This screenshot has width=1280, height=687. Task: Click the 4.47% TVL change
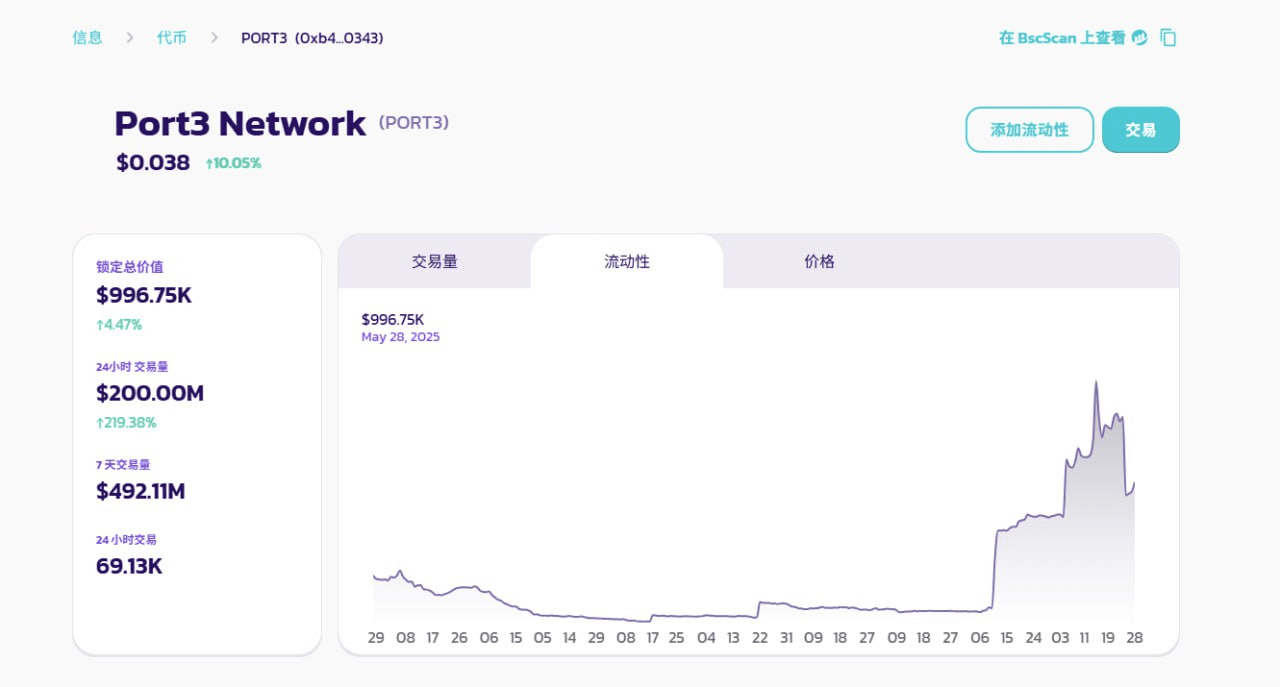coord(119,324)
